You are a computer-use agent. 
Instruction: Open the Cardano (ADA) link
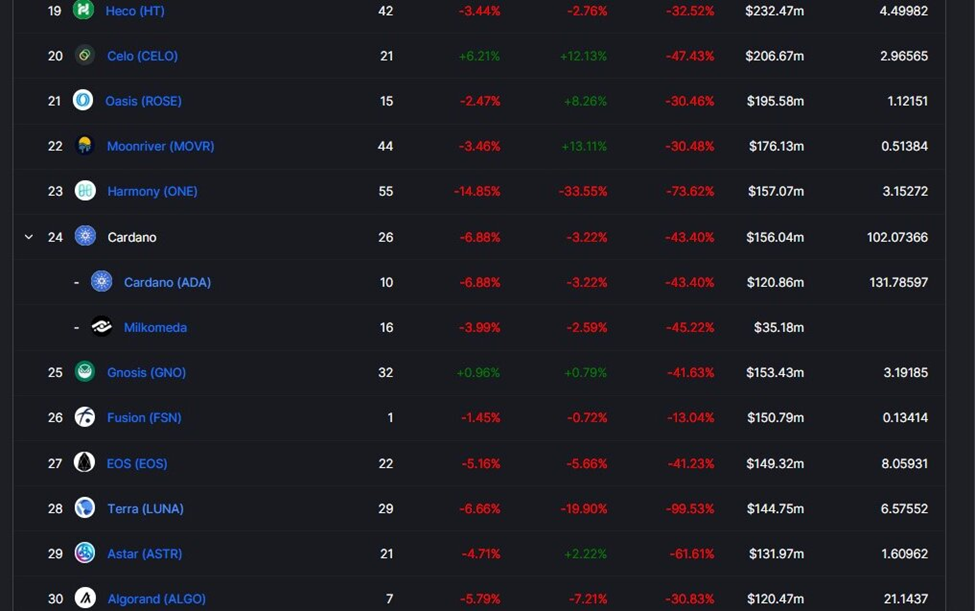point(167,282)
